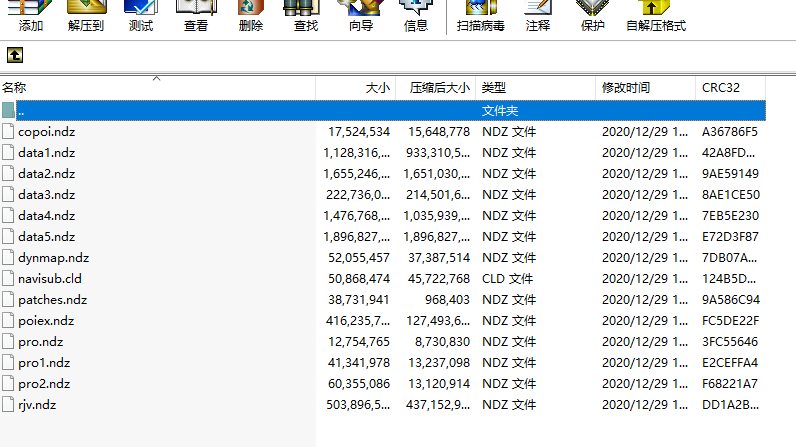Image resolution: width=796 pixels, height=447 pixels.
Task: Click the 保护 (Protect) toolbar icon
Action: [593, 16]
